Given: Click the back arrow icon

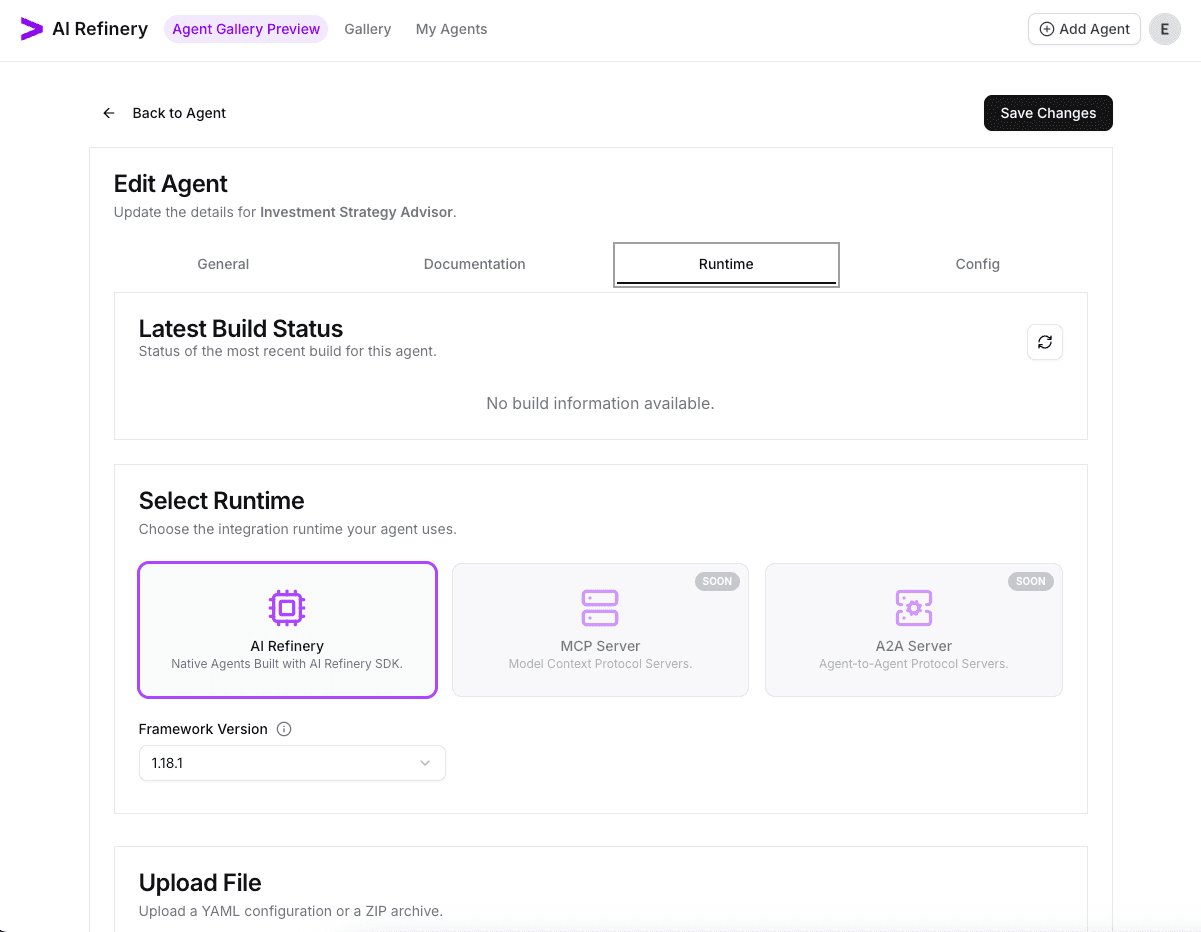Looking at the screenshot, I should [109, 113].
